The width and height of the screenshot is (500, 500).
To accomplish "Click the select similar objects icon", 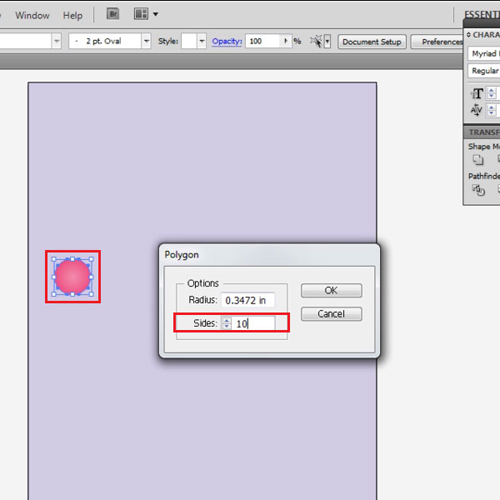I will coord(316,41).
